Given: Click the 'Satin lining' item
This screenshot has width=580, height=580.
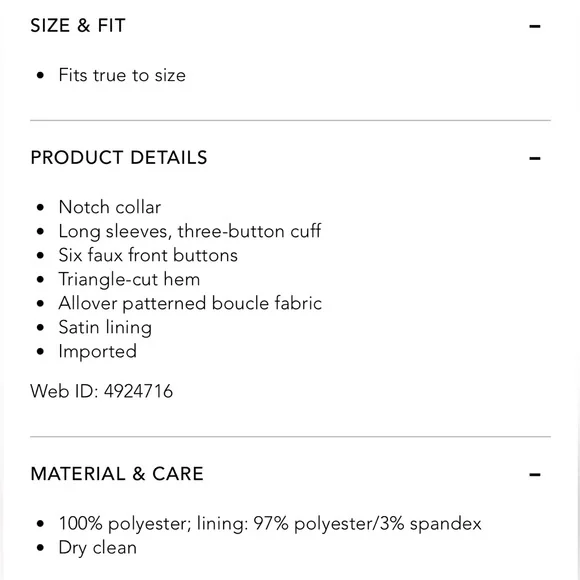Looking at the screenshot, I should [105, 328].
